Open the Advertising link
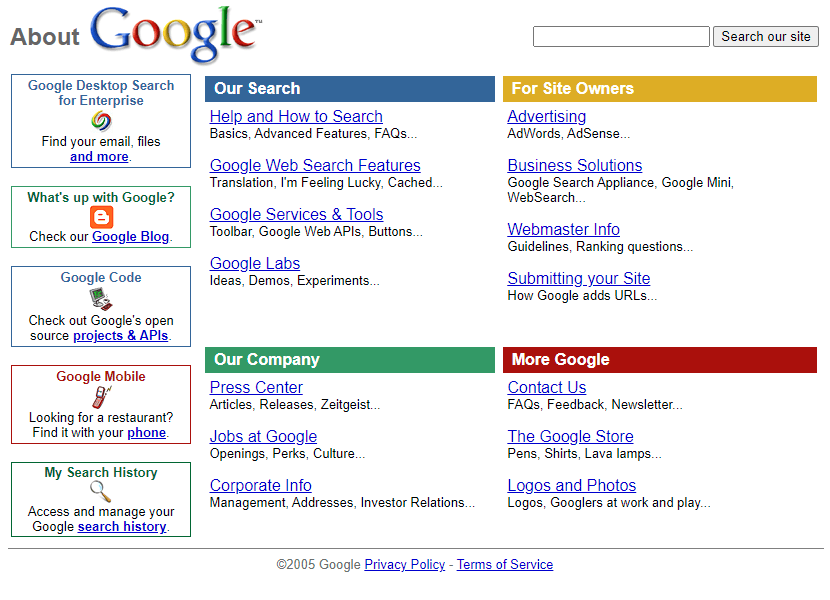The width and height of the screenshot is (830, 600). tap(547, 116)
